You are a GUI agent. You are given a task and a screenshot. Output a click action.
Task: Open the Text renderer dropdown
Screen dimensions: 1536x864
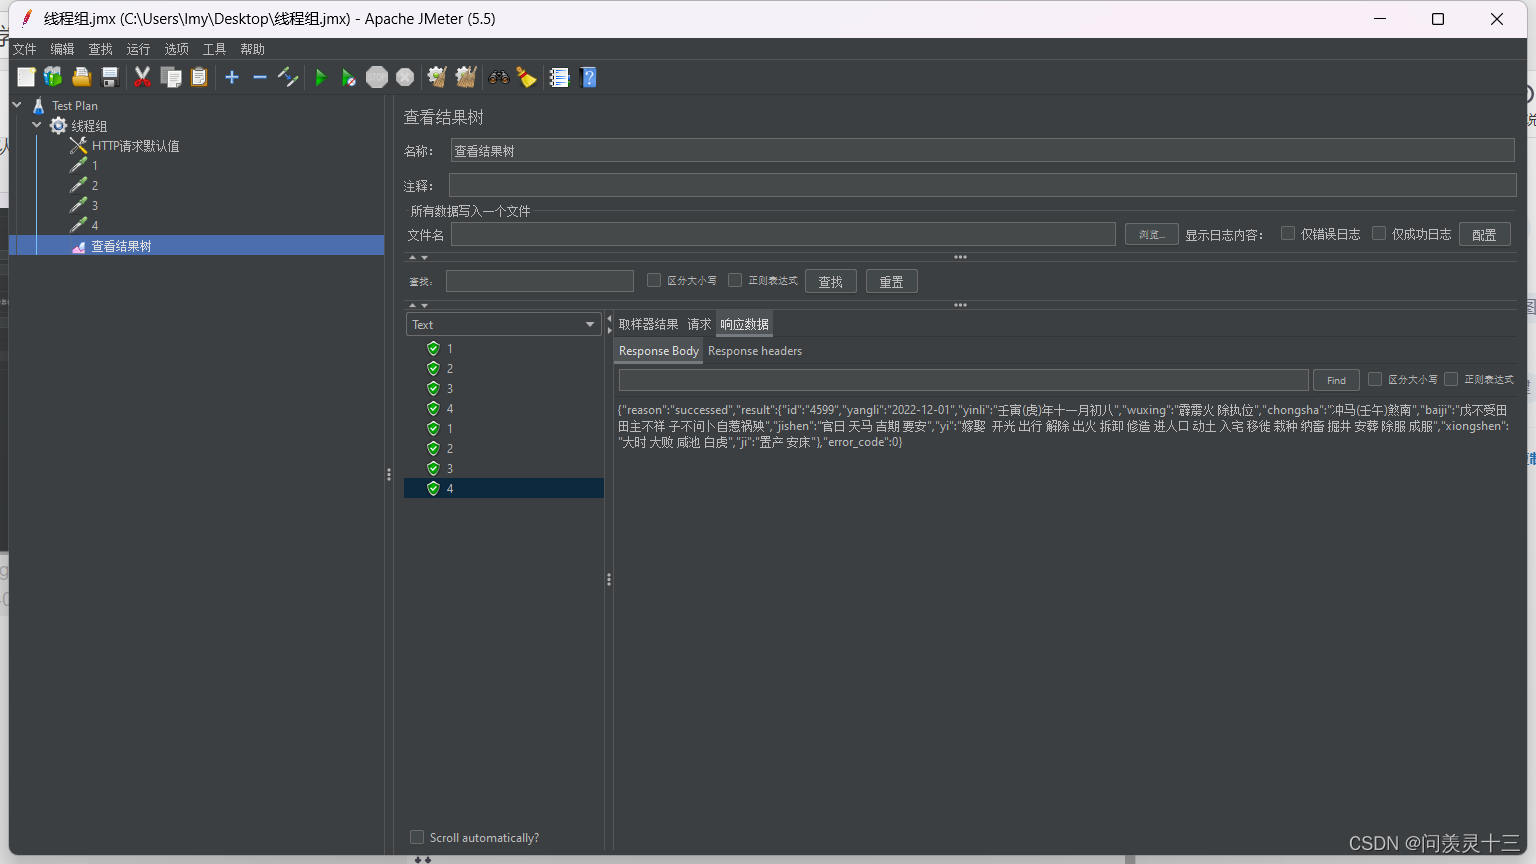coord(503,324)
